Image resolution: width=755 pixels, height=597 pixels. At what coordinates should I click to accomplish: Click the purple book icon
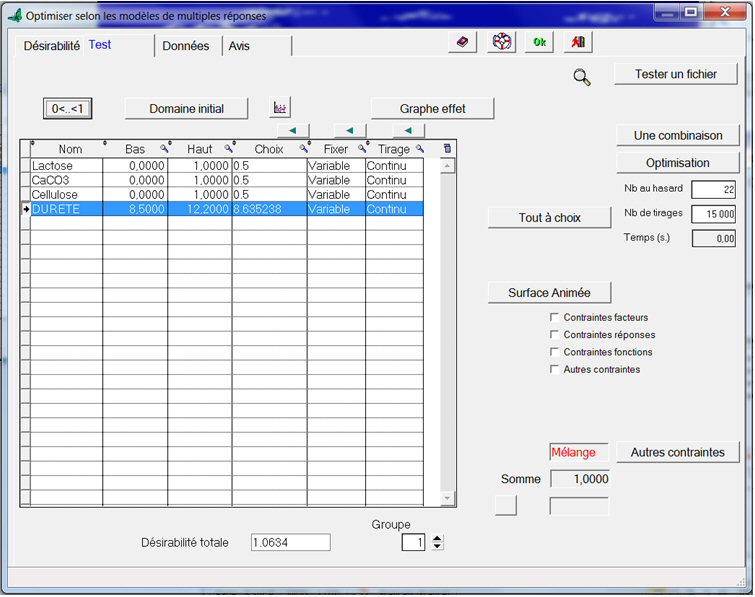coord(463,43)
